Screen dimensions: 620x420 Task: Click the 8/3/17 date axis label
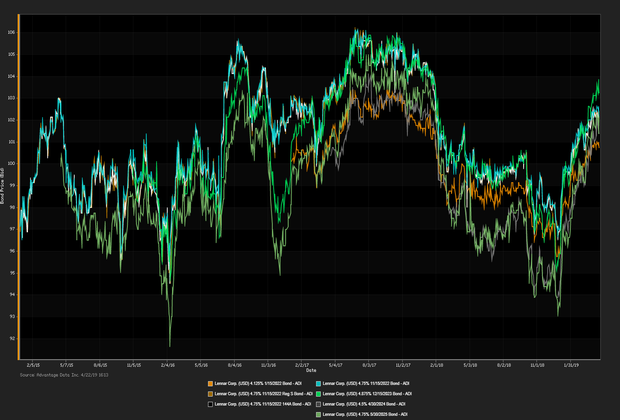click(x=369, y=365)
